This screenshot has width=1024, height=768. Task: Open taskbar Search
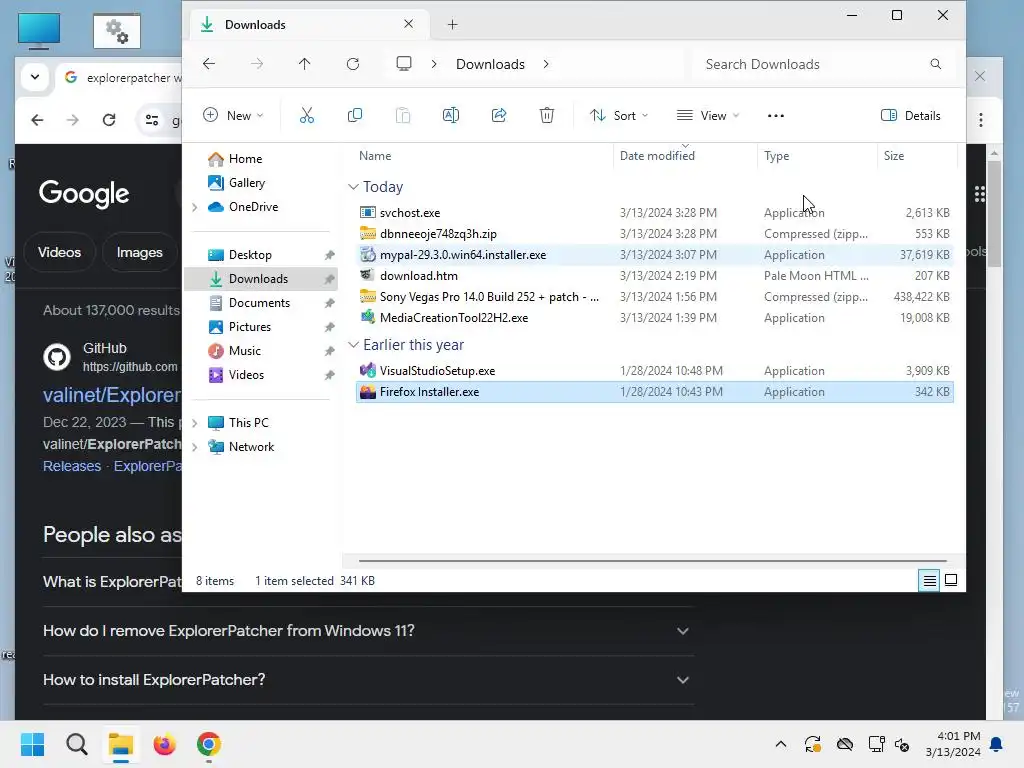[76, 744]
